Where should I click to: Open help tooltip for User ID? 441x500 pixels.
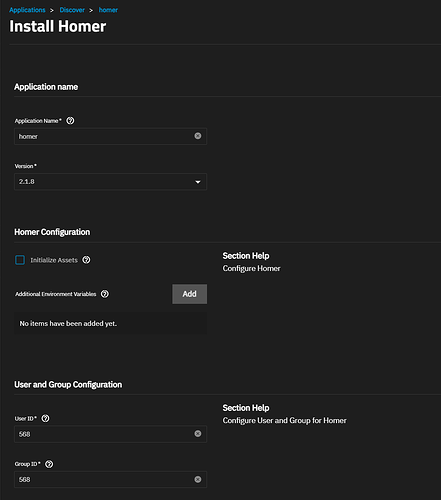tap(45, 418)
